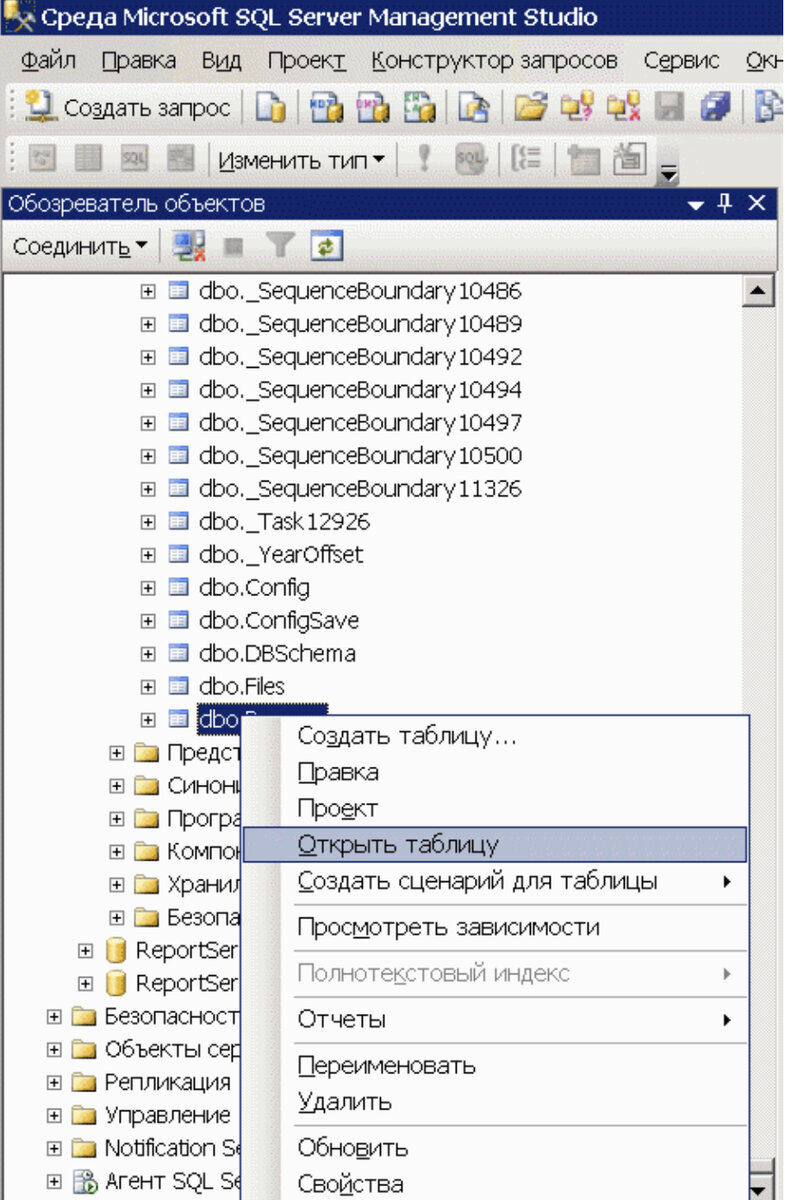Expand dbo._SequenceBoundary10500 node
The width and height of the screenshot is (785, 1200).
(x=148, y=456)
